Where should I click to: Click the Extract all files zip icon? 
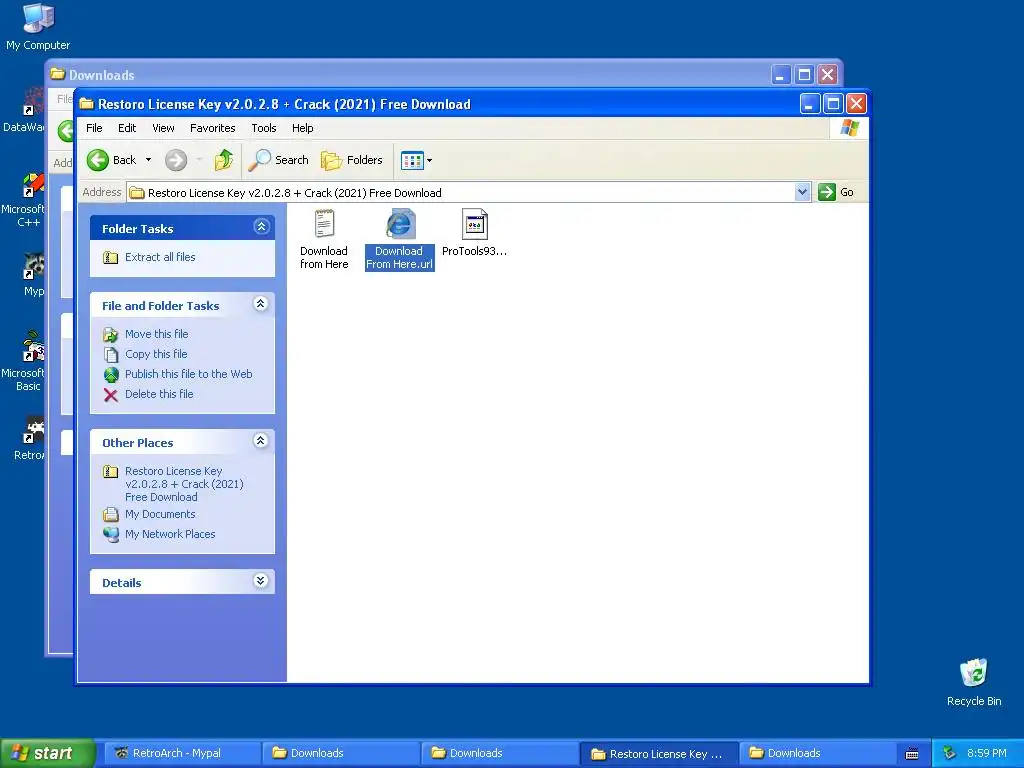point(111,258)
